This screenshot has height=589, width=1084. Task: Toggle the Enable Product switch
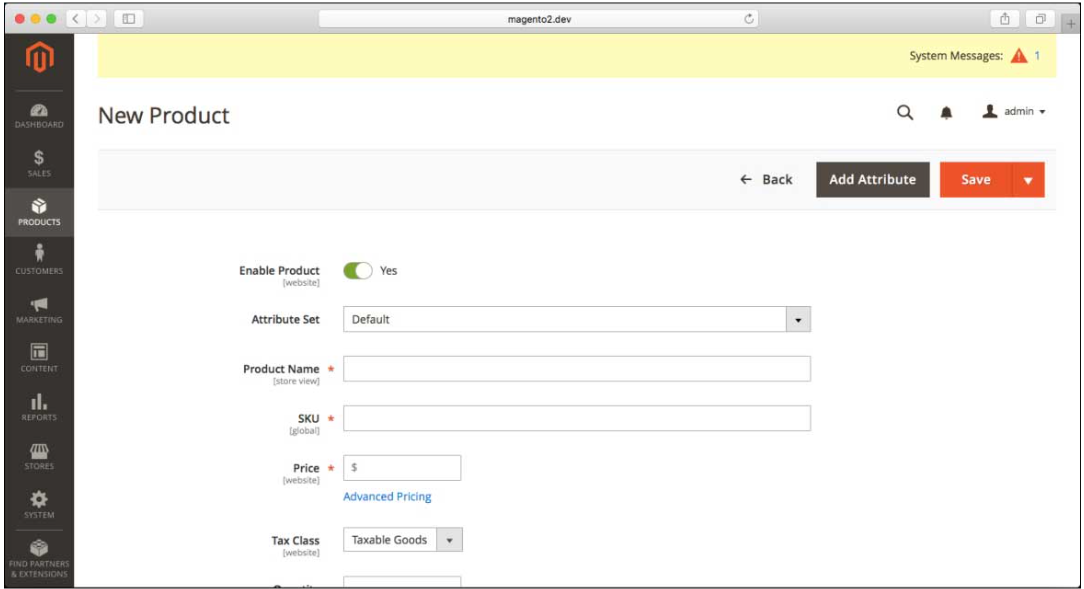(x=357, y=271)
